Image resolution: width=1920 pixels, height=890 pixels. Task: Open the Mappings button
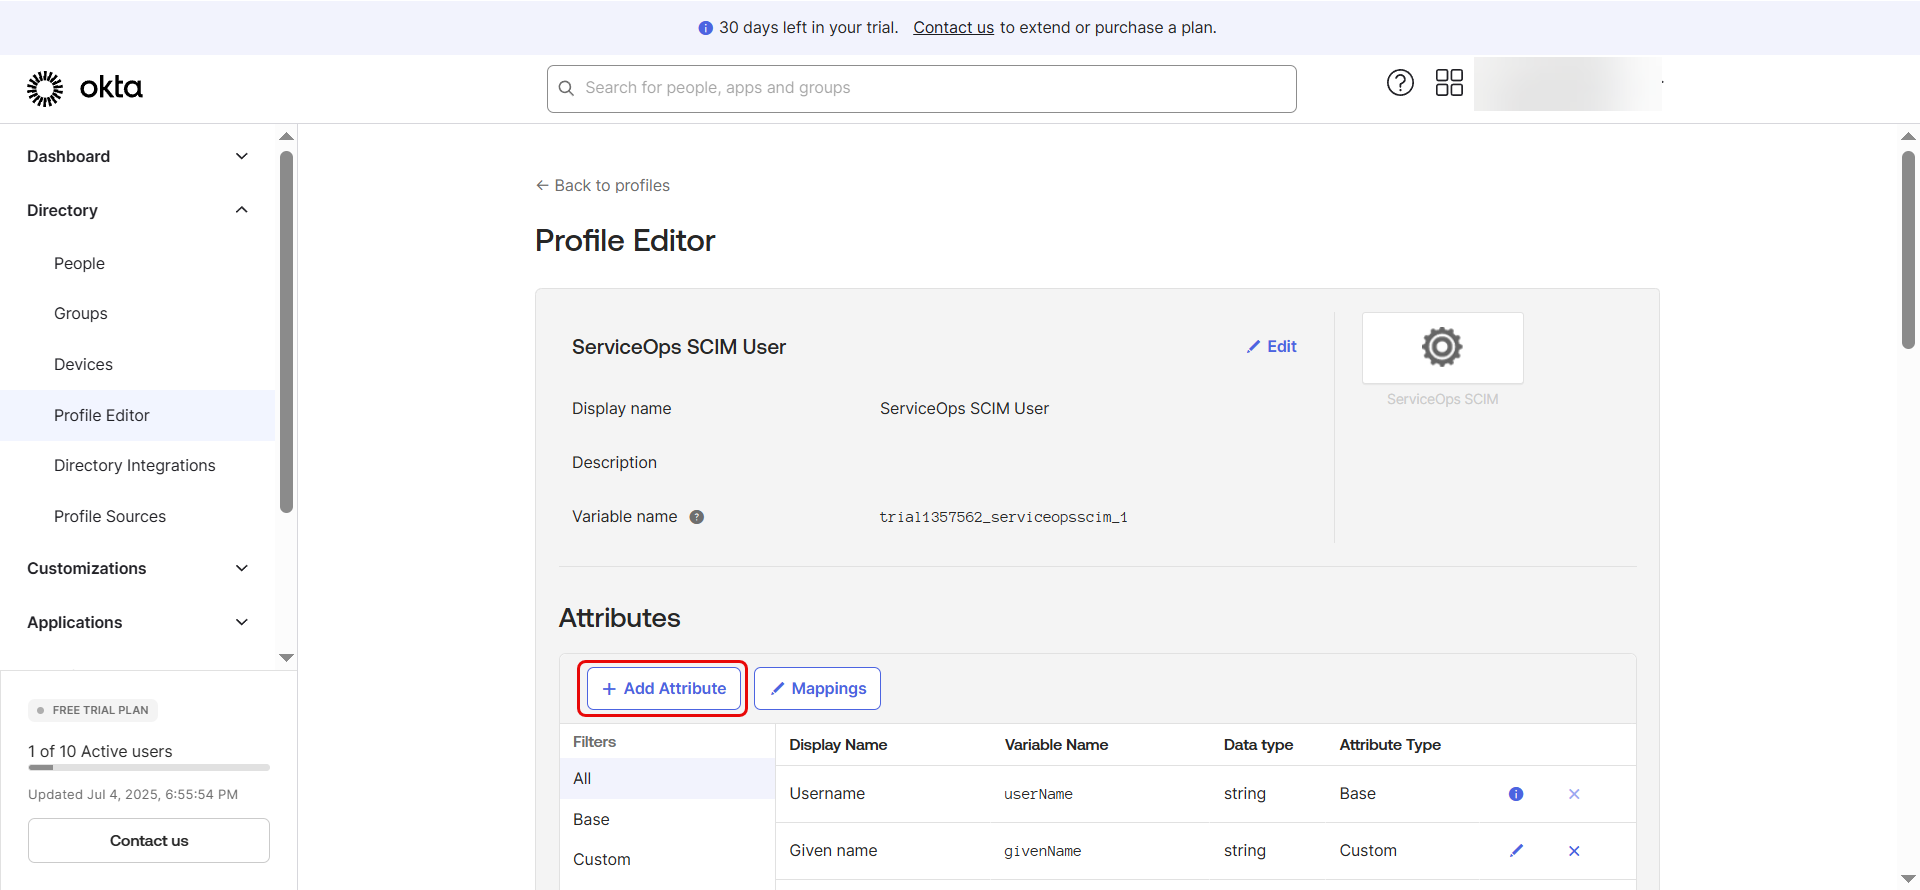coord(817,689)
